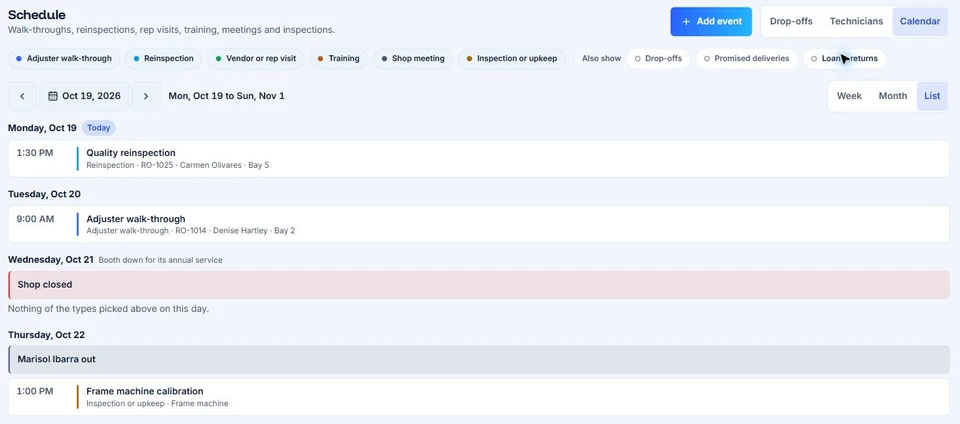
Task: Toggle the Vendor or rep visit filter
Action: [255, 59]
